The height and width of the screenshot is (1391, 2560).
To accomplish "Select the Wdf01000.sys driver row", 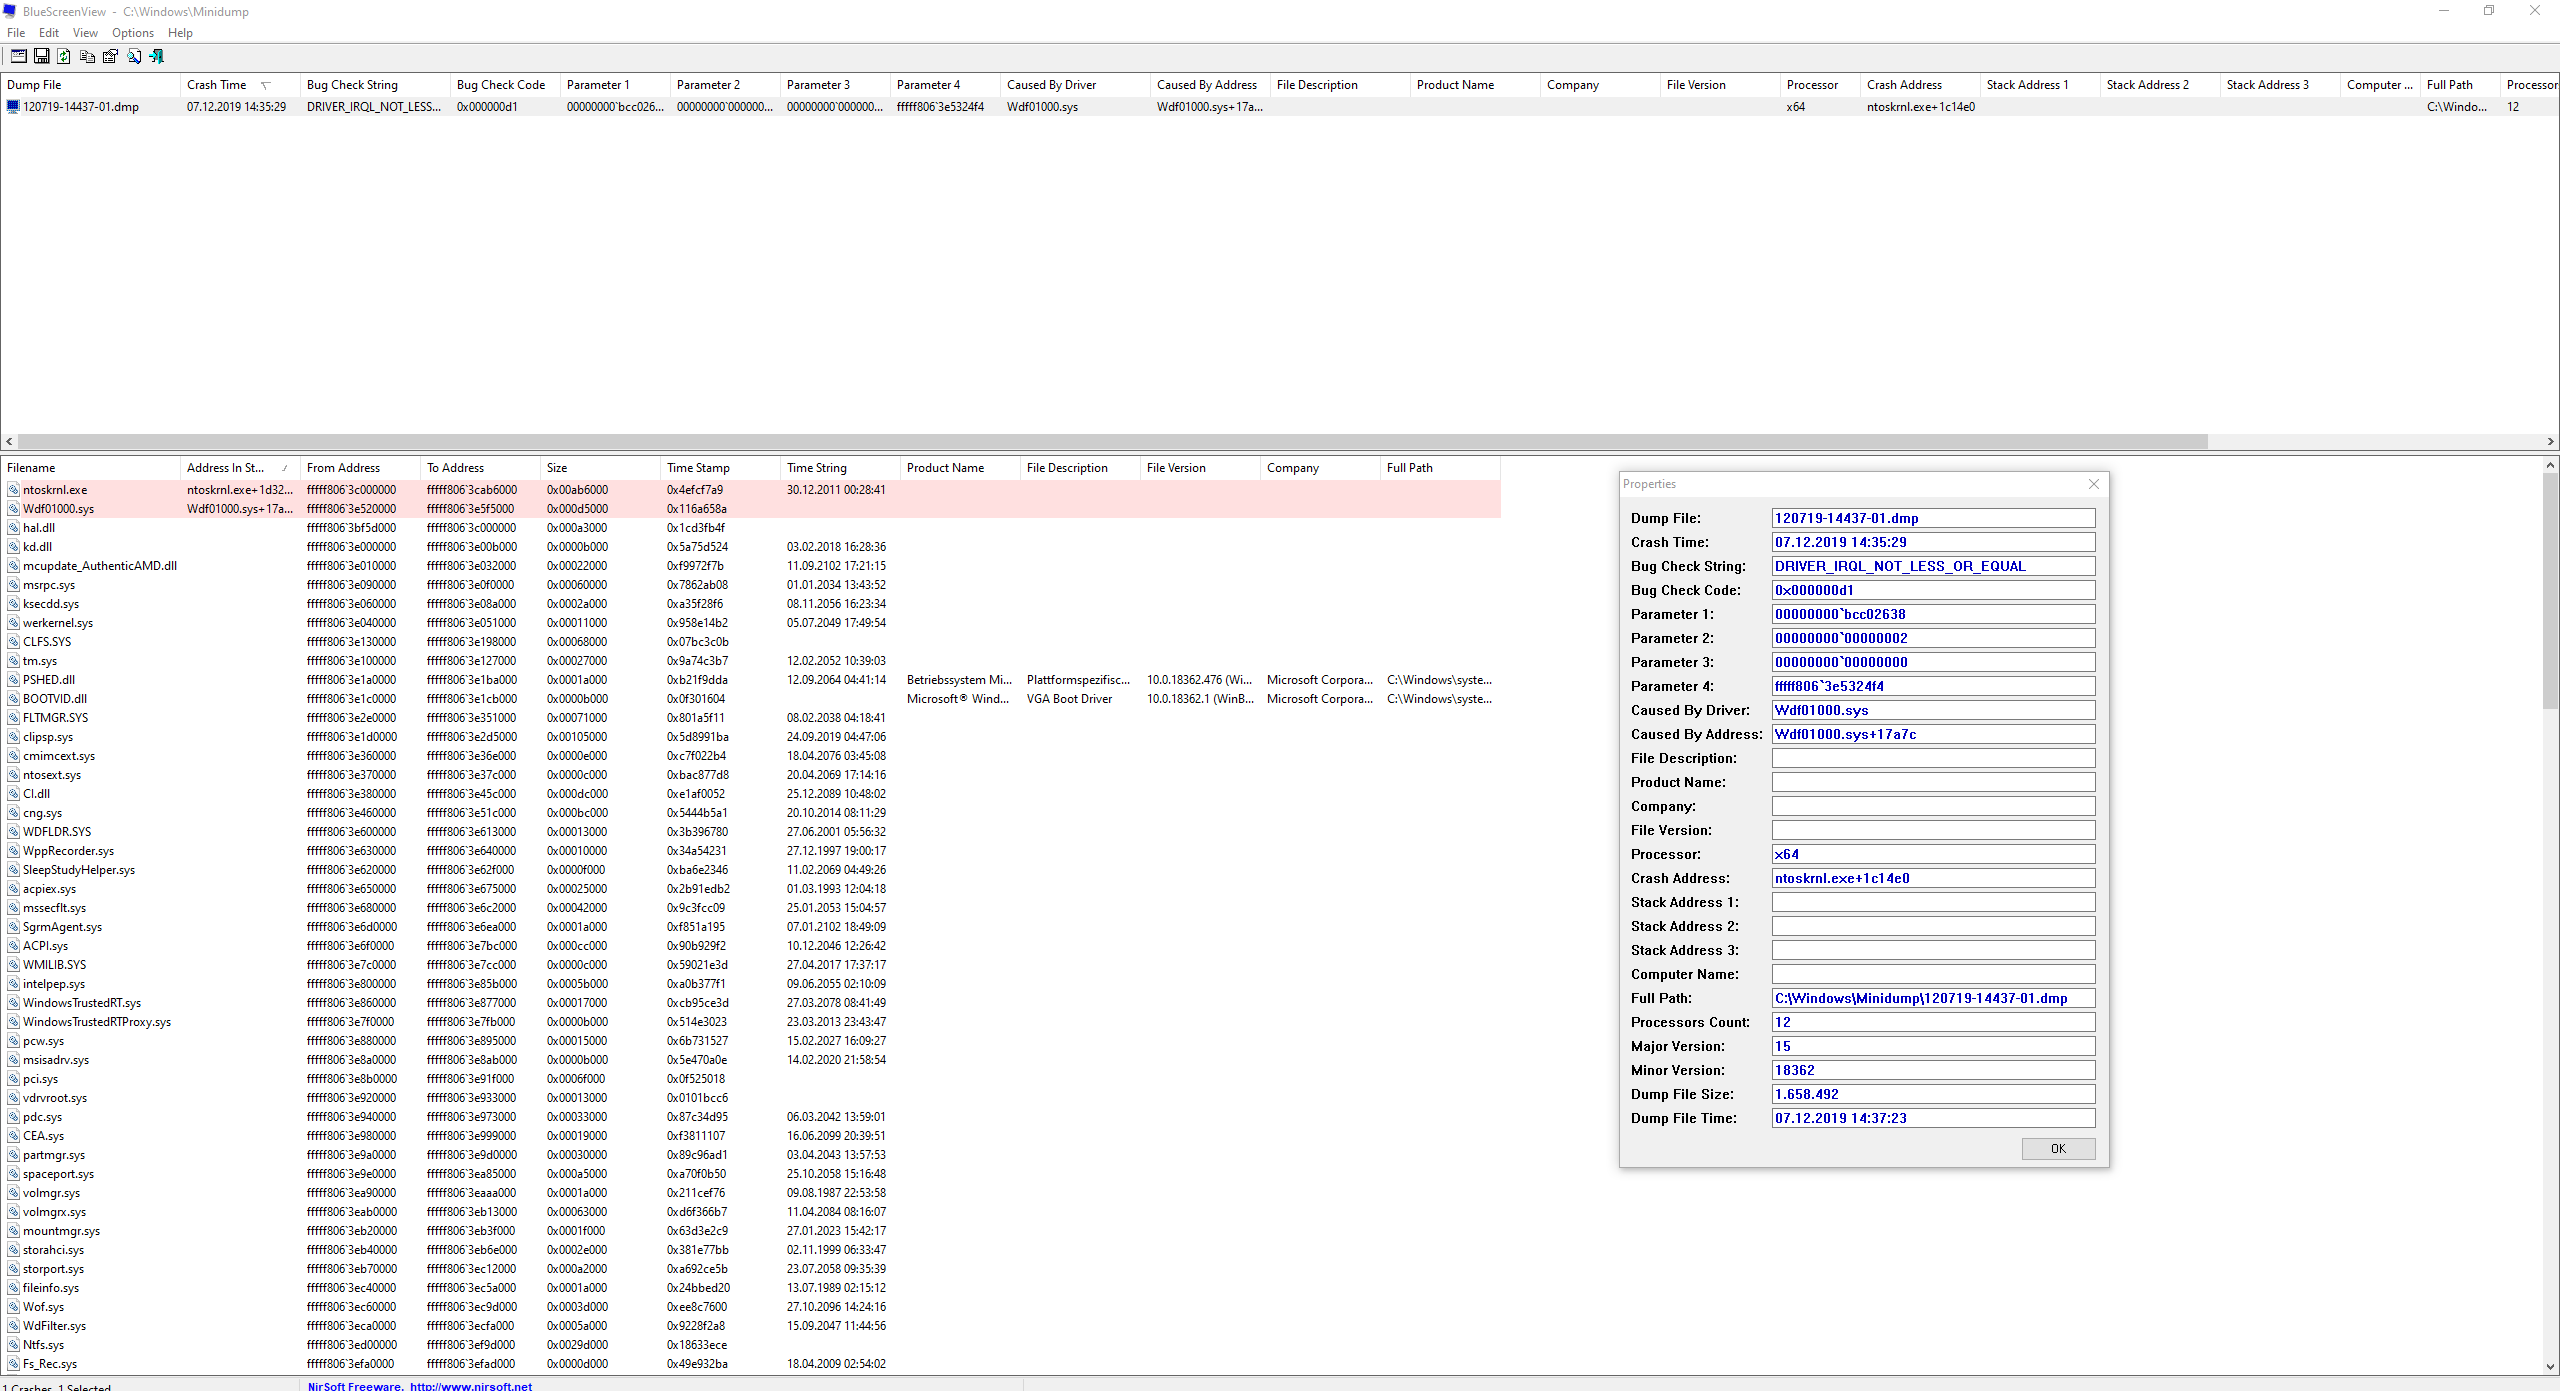I will click(x=59, y=509).
